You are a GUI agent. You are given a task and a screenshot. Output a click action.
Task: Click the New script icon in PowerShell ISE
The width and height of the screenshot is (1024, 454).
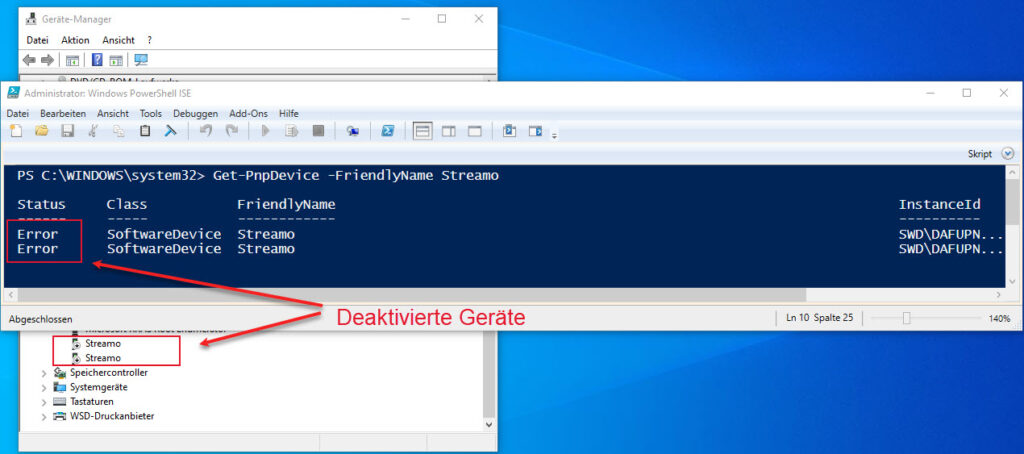16,131
